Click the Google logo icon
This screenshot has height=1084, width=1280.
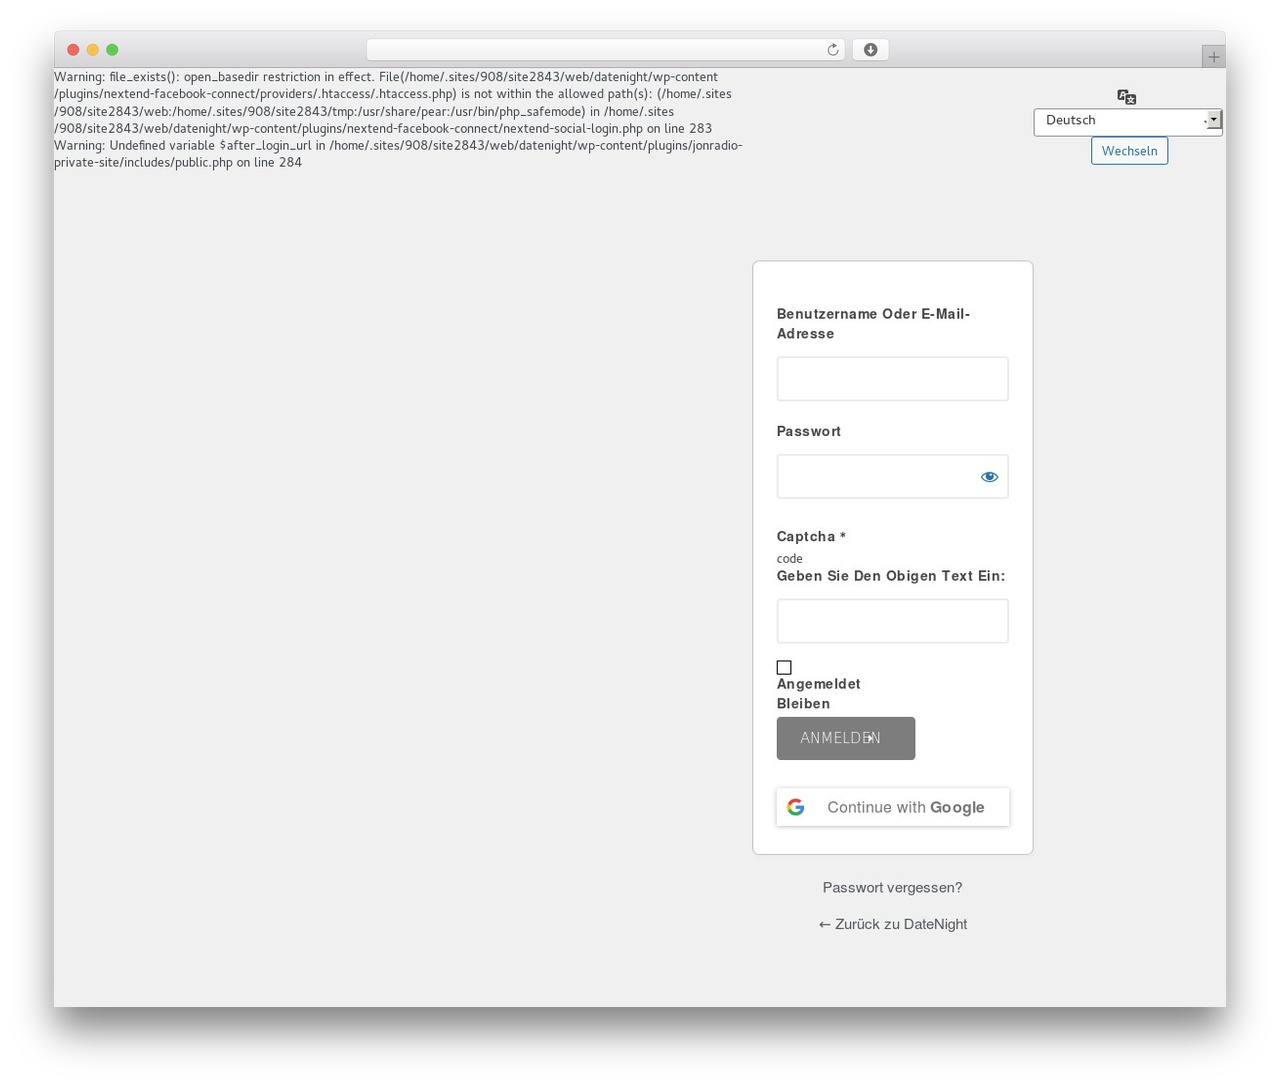tap(796, 807)
